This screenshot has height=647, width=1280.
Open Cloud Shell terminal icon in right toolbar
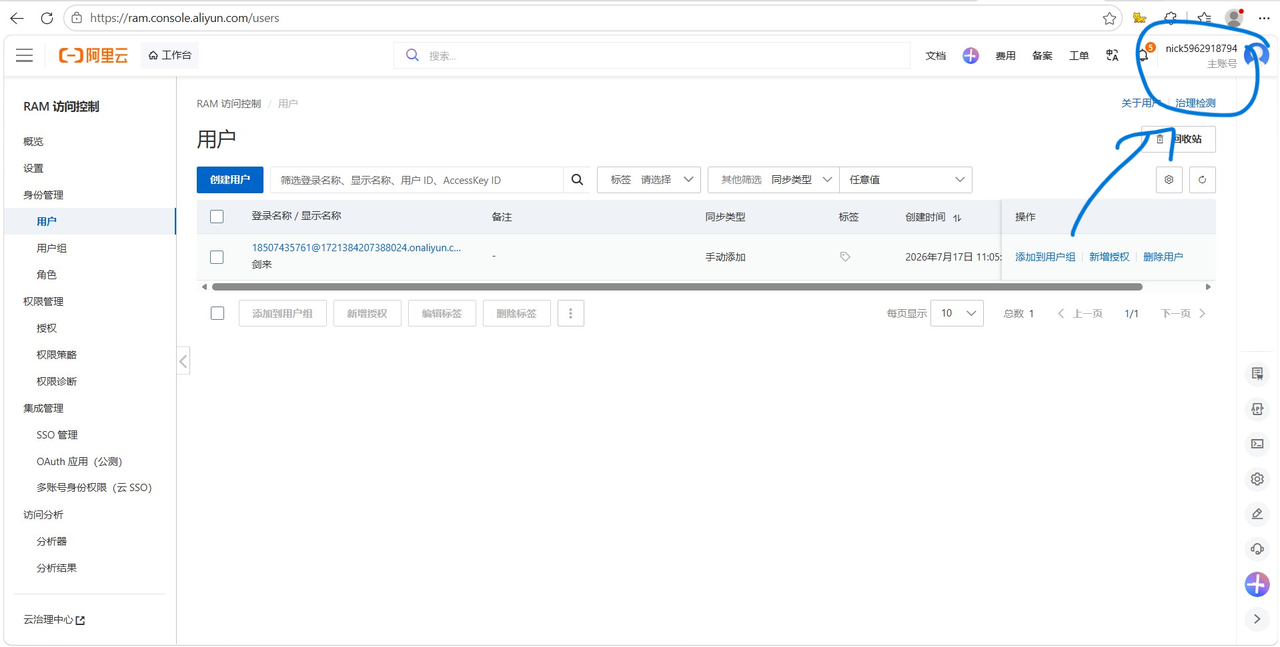1257,444
